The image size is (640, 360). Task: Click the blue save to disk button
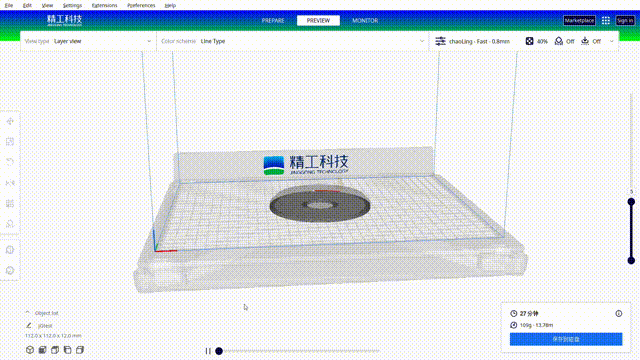tap(566, 339)
